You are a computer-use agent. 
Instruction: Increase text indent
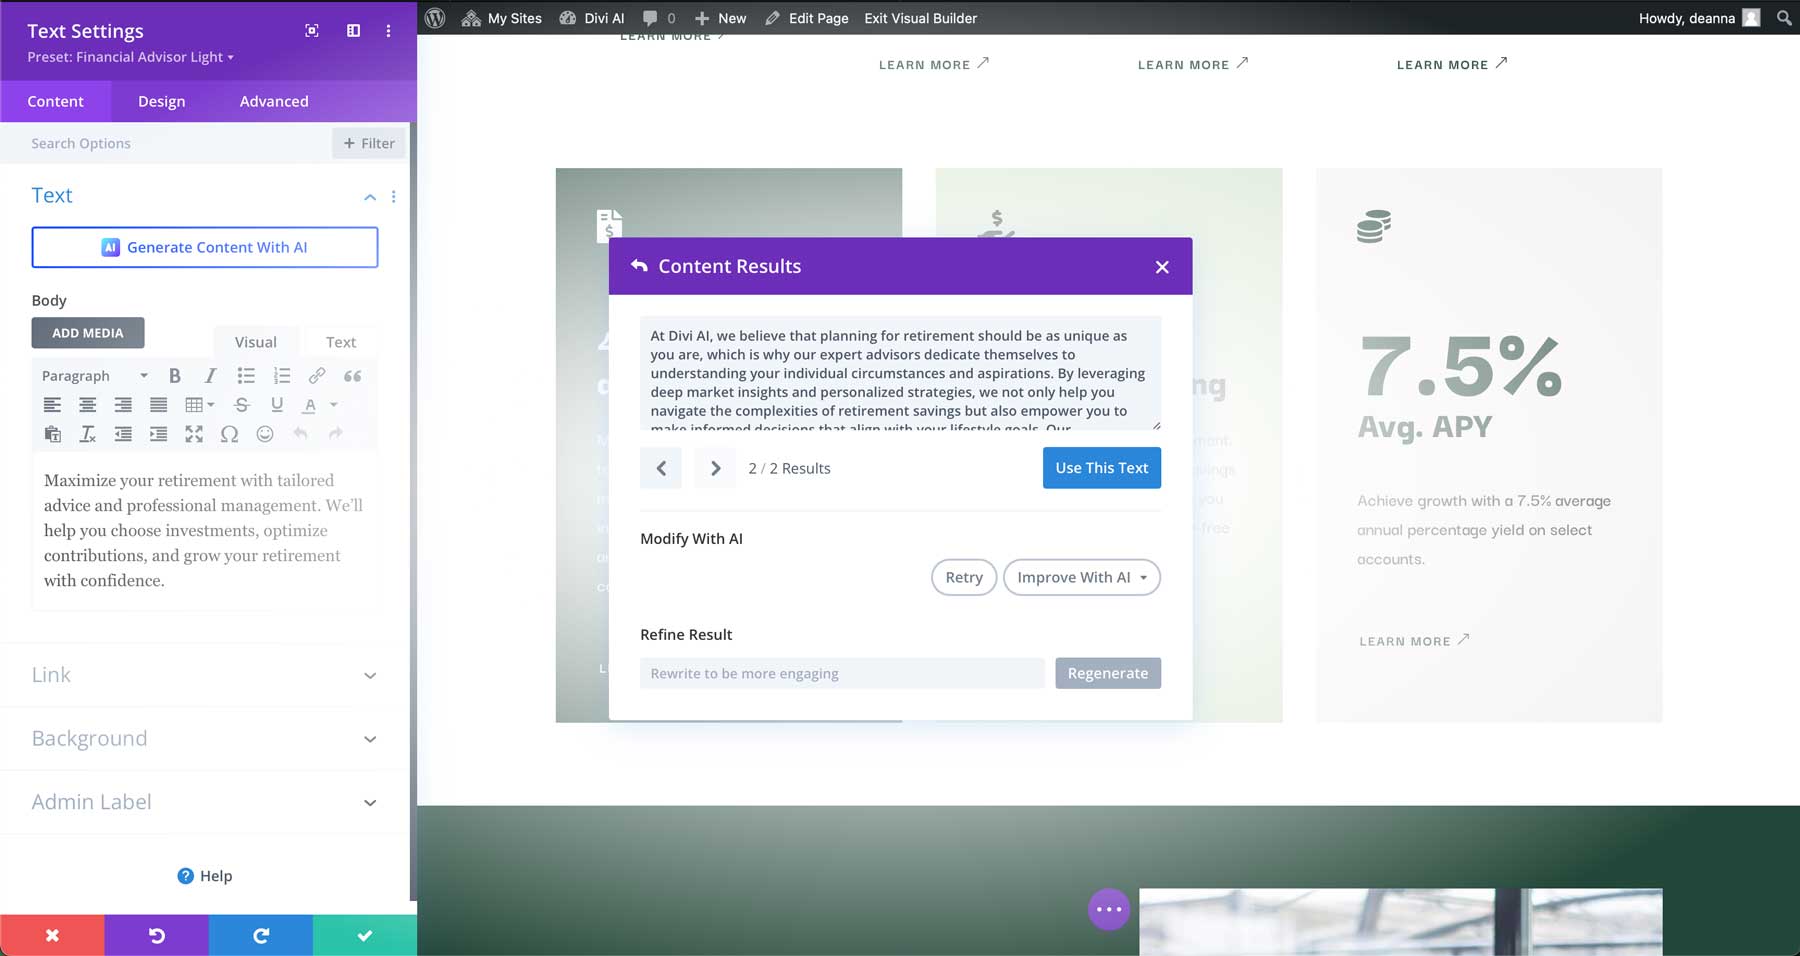158,434
